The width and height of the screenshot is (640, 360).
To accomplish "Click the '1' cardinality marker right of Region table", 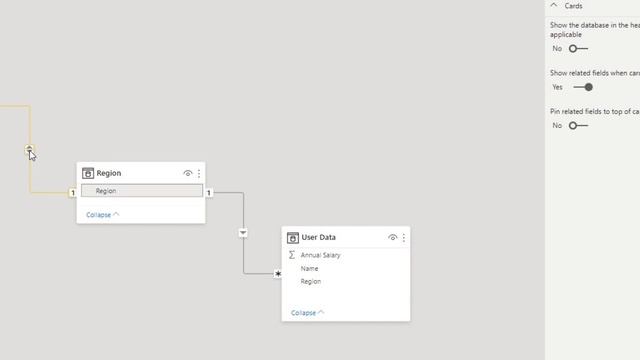I will point(209,193).
